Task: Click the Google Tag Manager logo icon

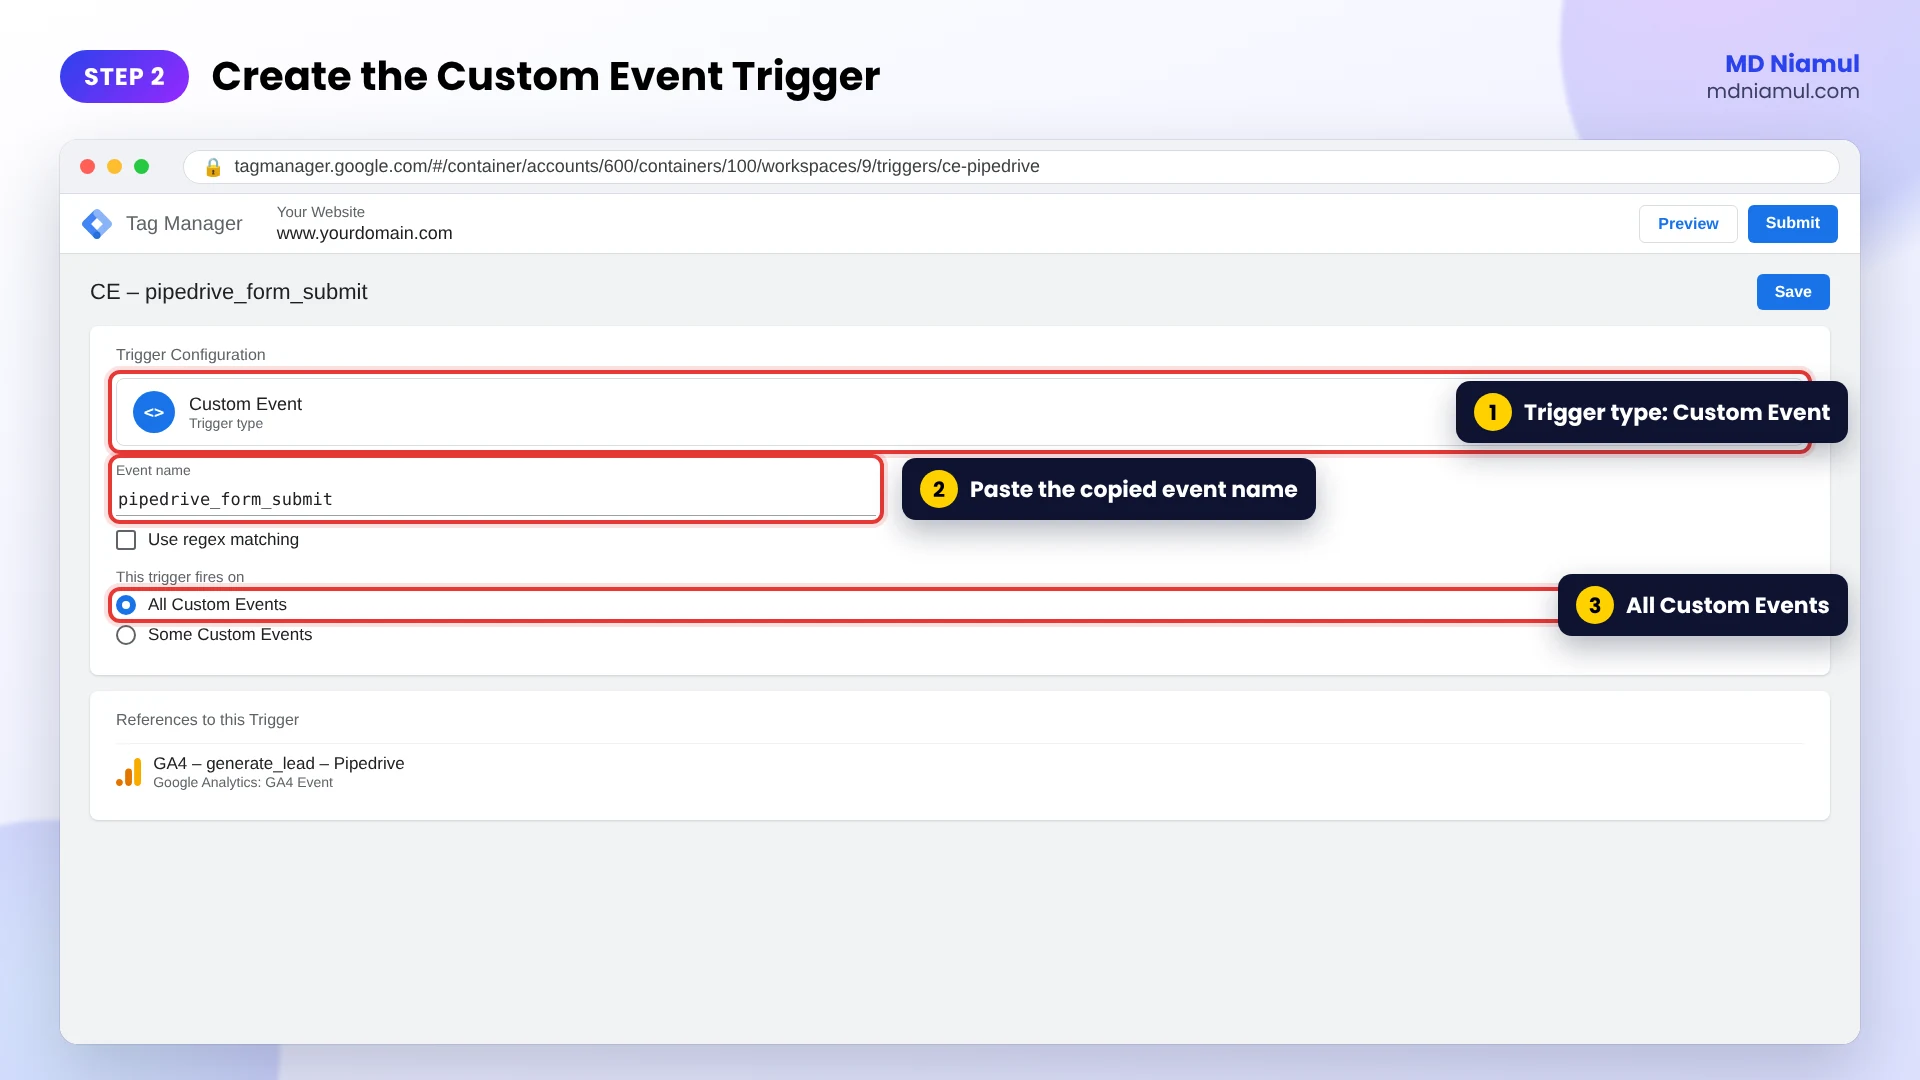Action: 97,224
